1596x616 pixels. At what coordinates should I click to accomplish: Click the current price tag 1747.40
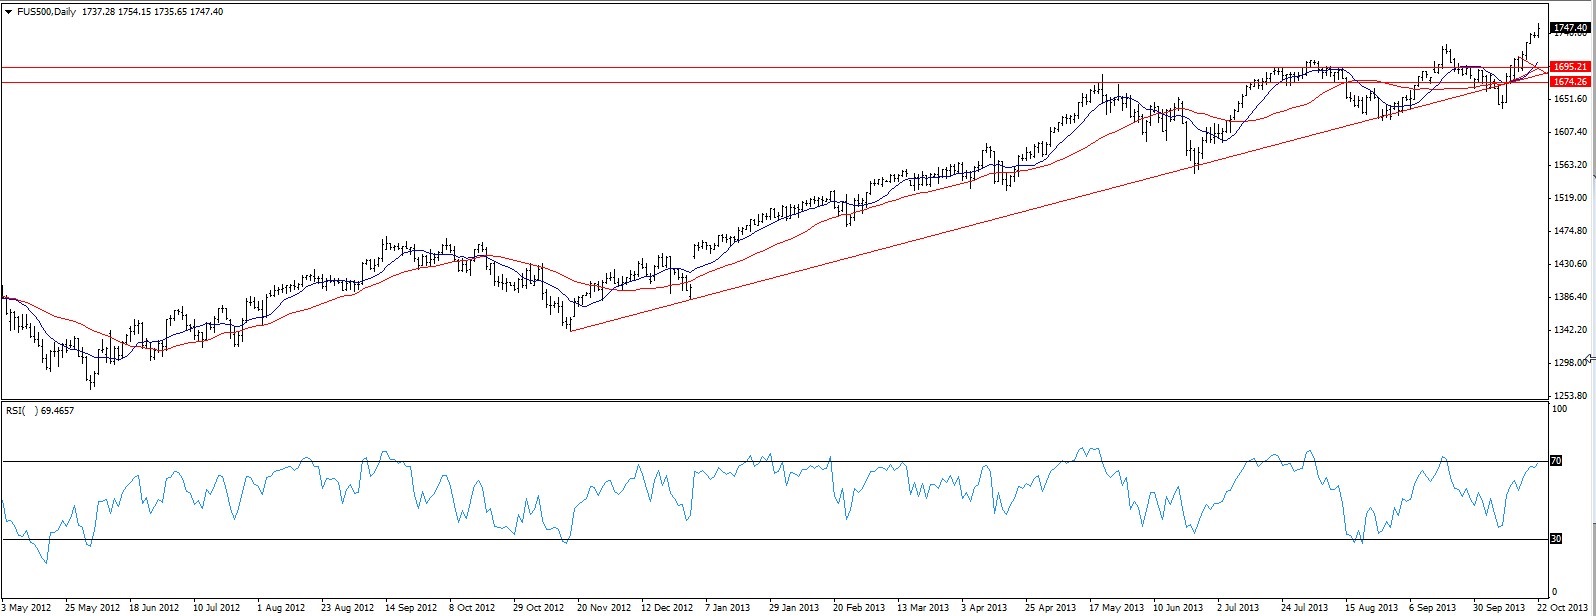[x=1568, y=28]
